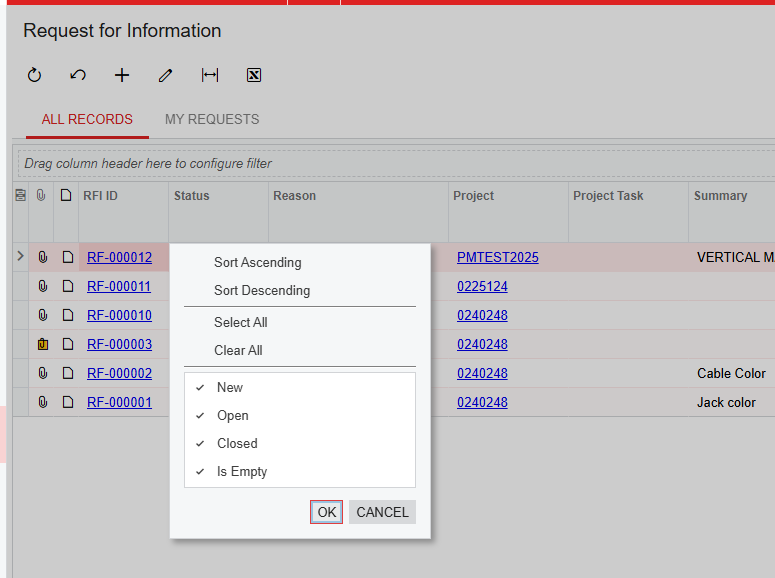This screenshot has width=775, height=578.
Task: Export to Excel using toolbar icon
Action: click(x=254, y=75)
